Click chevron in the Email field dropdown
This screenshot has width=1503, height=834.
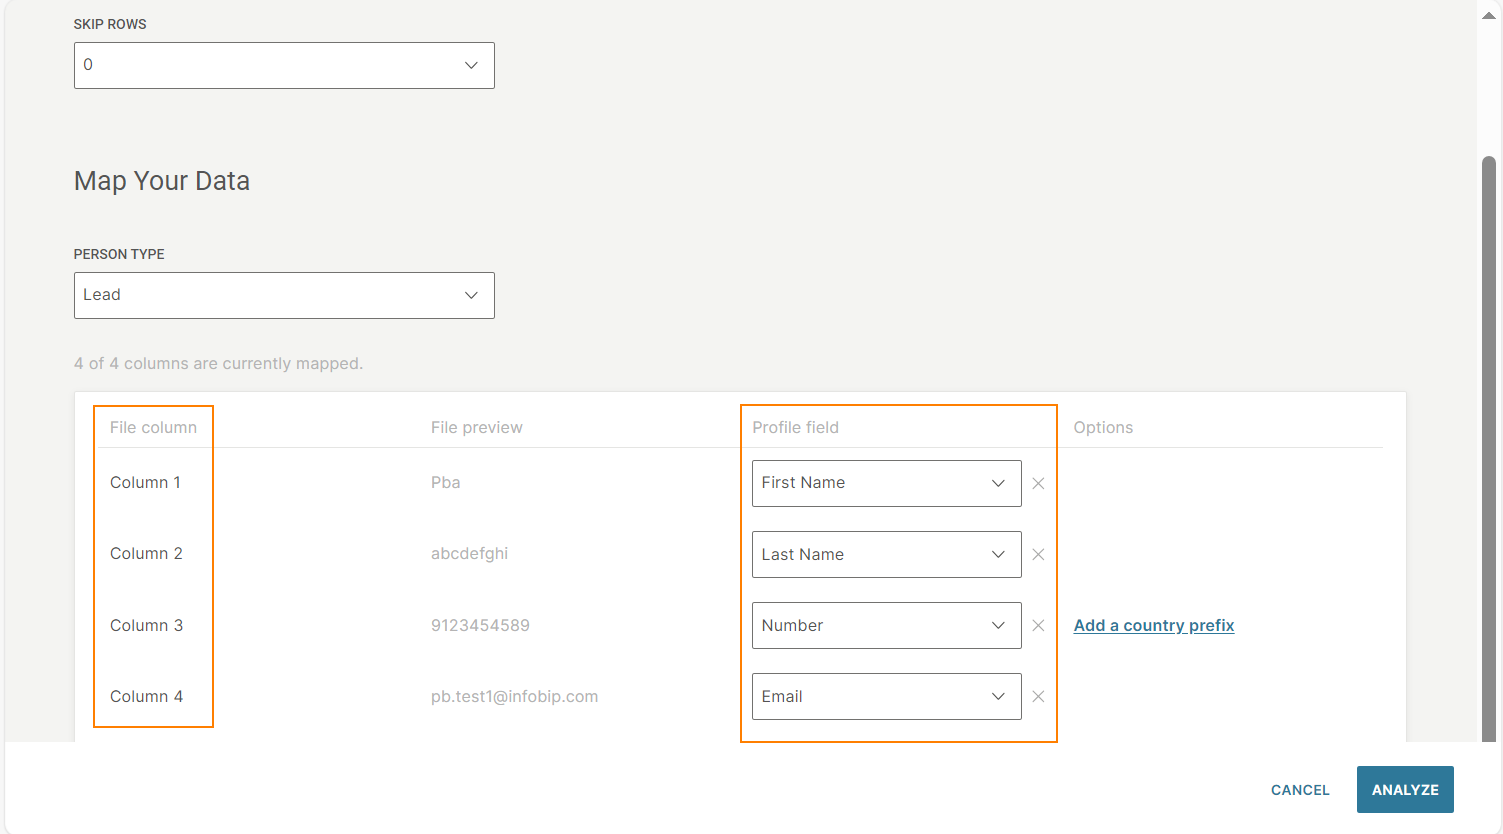(x=998, y=697)
